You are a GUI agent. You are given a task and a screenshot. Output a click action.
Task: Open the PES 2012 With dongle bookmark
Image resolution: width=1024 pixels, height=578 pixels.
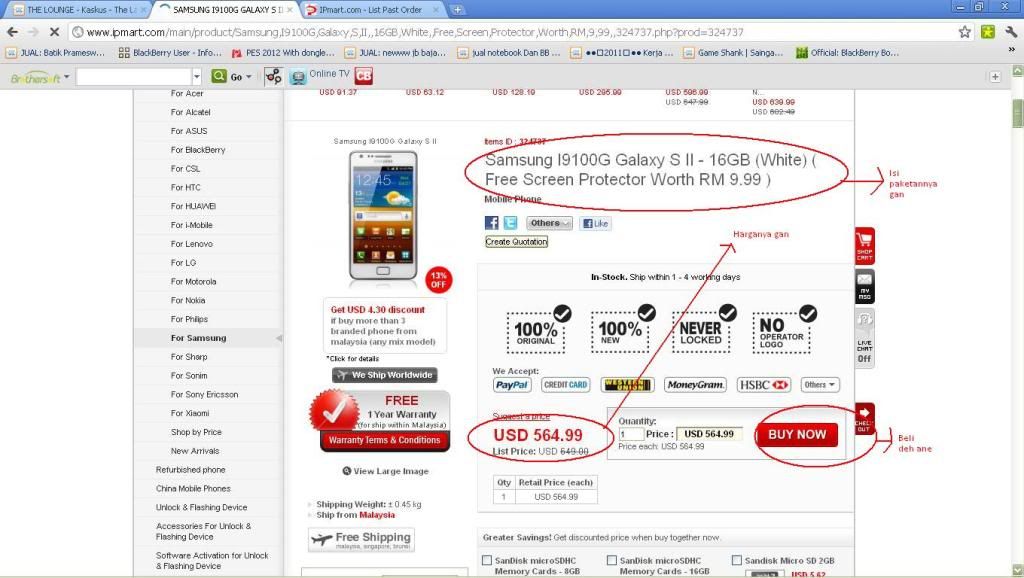(x=283, y=53)
